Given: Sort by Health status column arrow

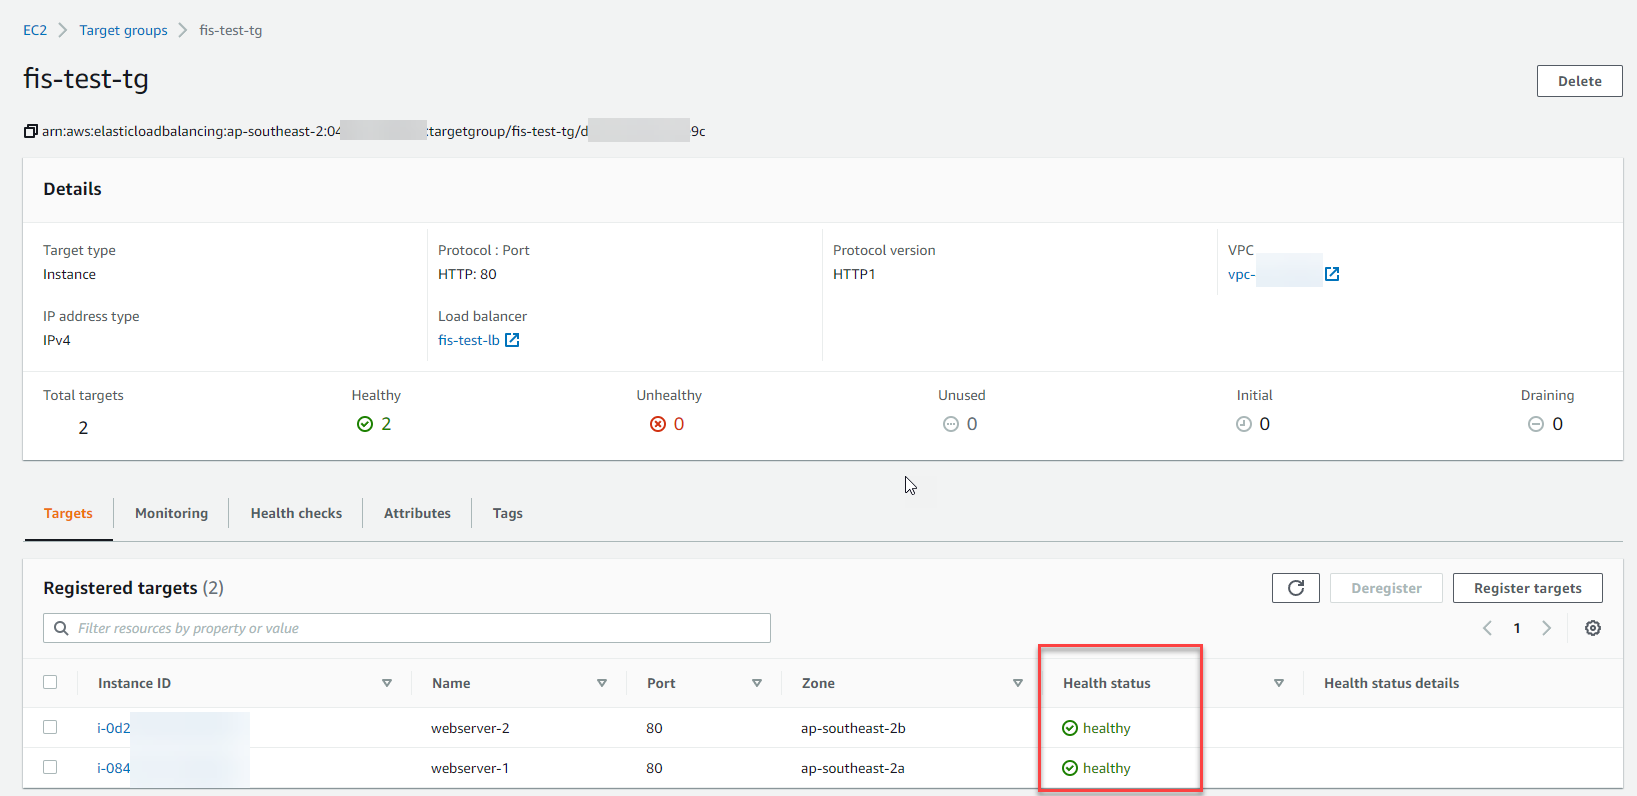Looking at the screenshot, I should [1278, 683].
